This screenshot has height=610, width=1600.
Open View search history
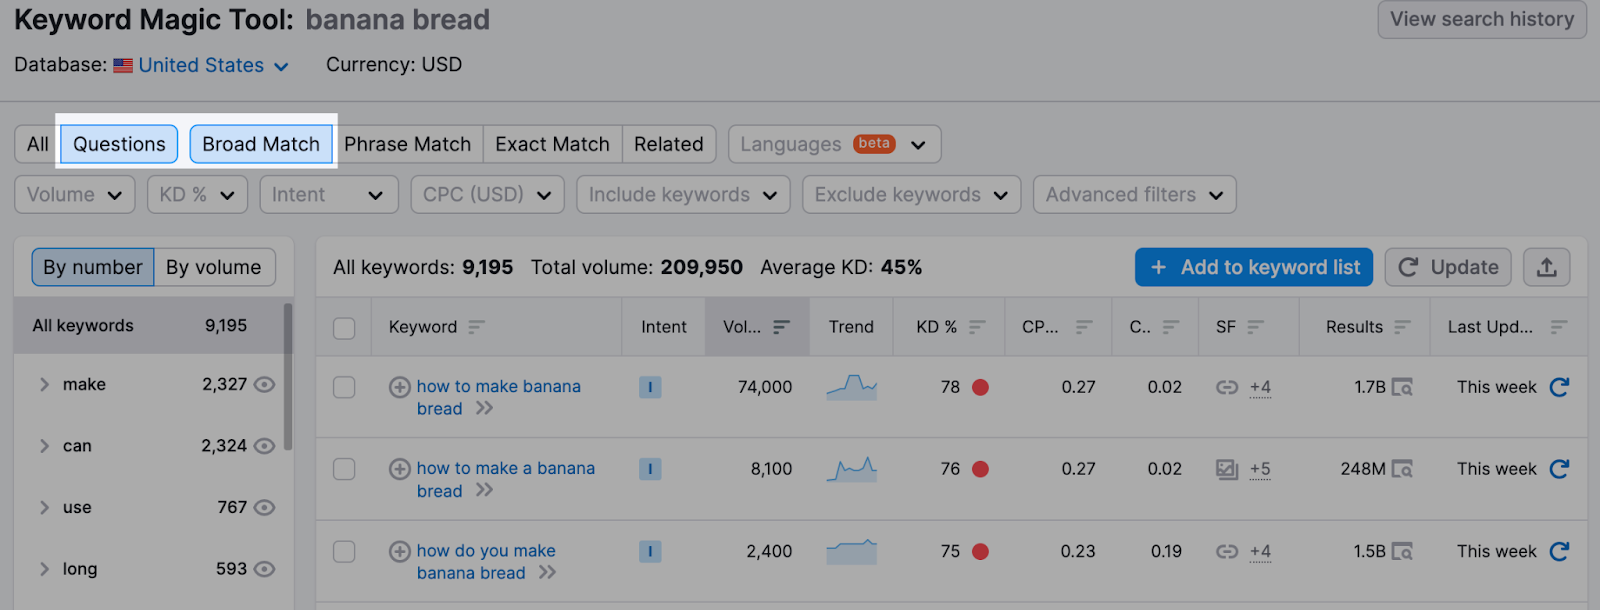(x=1481, y=20)
